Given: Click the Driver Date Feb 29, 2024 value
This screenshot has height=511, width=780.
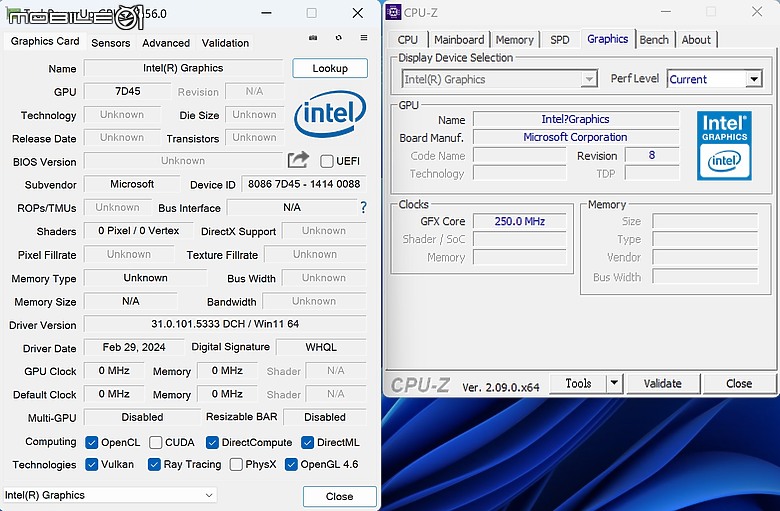Looking at the screenshot, I should pos(134,347).
